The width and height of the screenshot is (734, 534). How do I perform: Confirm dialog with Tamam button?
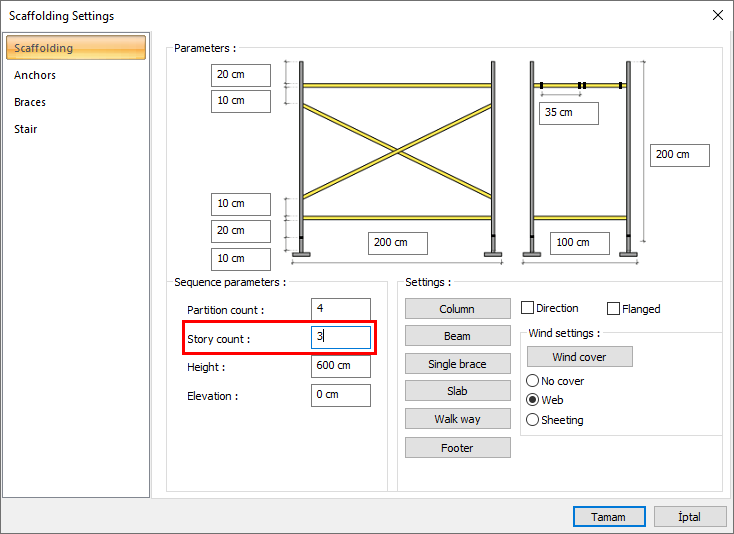tap(608, 517)
